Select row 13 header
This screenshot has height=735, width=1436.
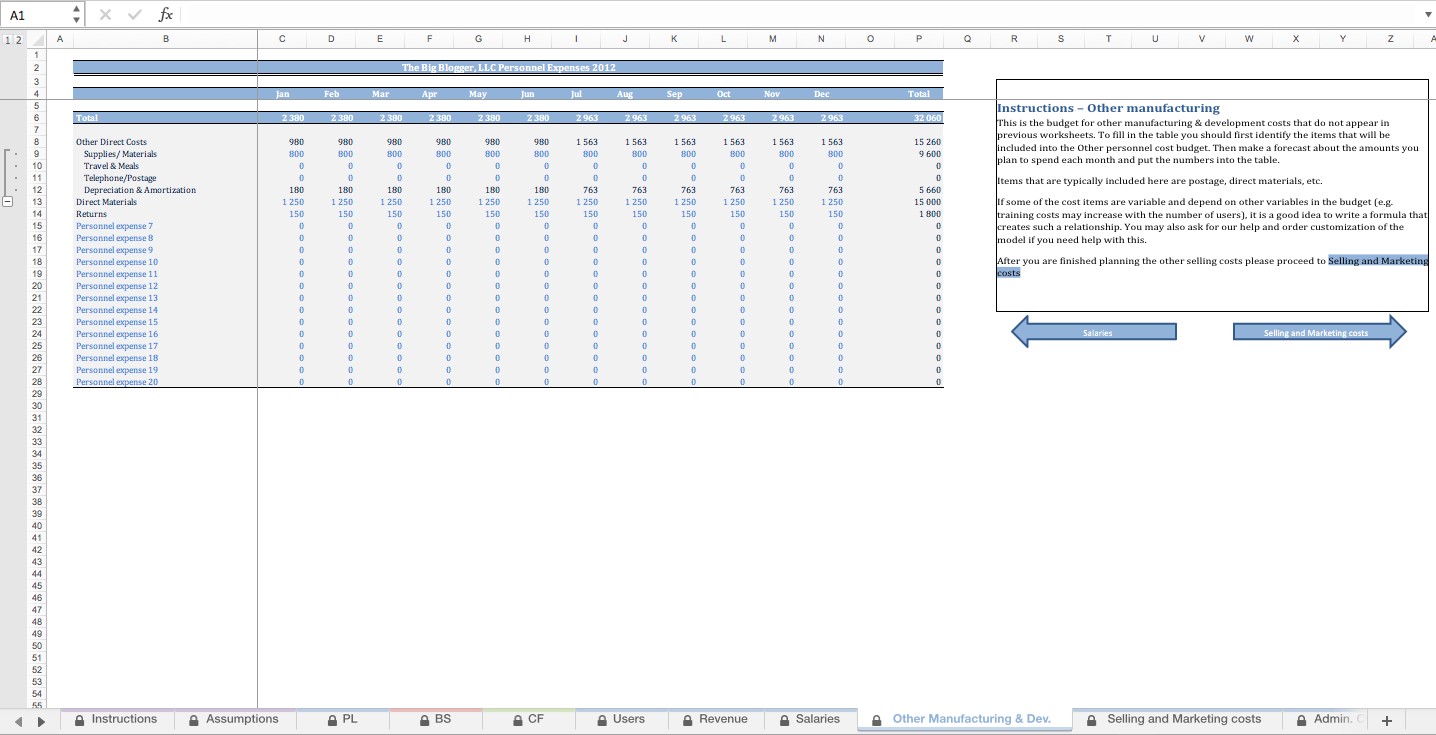coord(36,202)
